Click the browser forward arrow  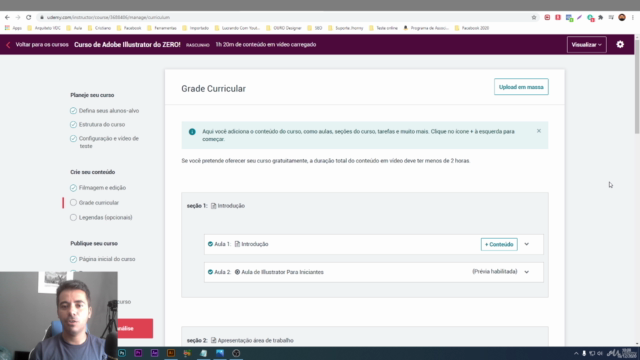tap(18, 18)
